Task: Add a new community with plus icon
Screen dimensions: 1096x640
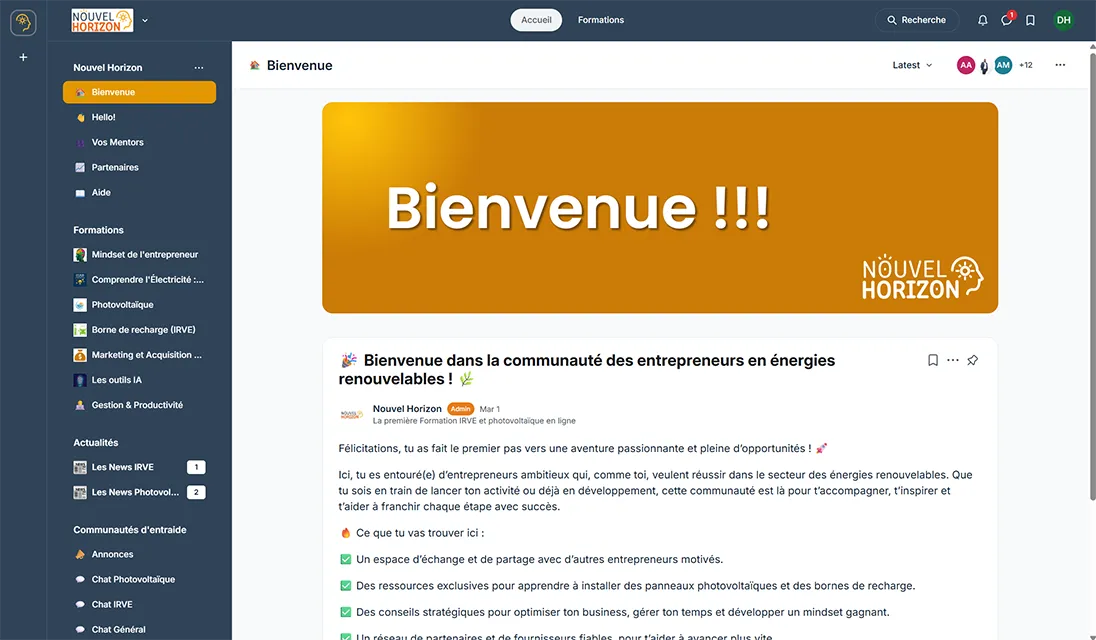Action: 23,57
